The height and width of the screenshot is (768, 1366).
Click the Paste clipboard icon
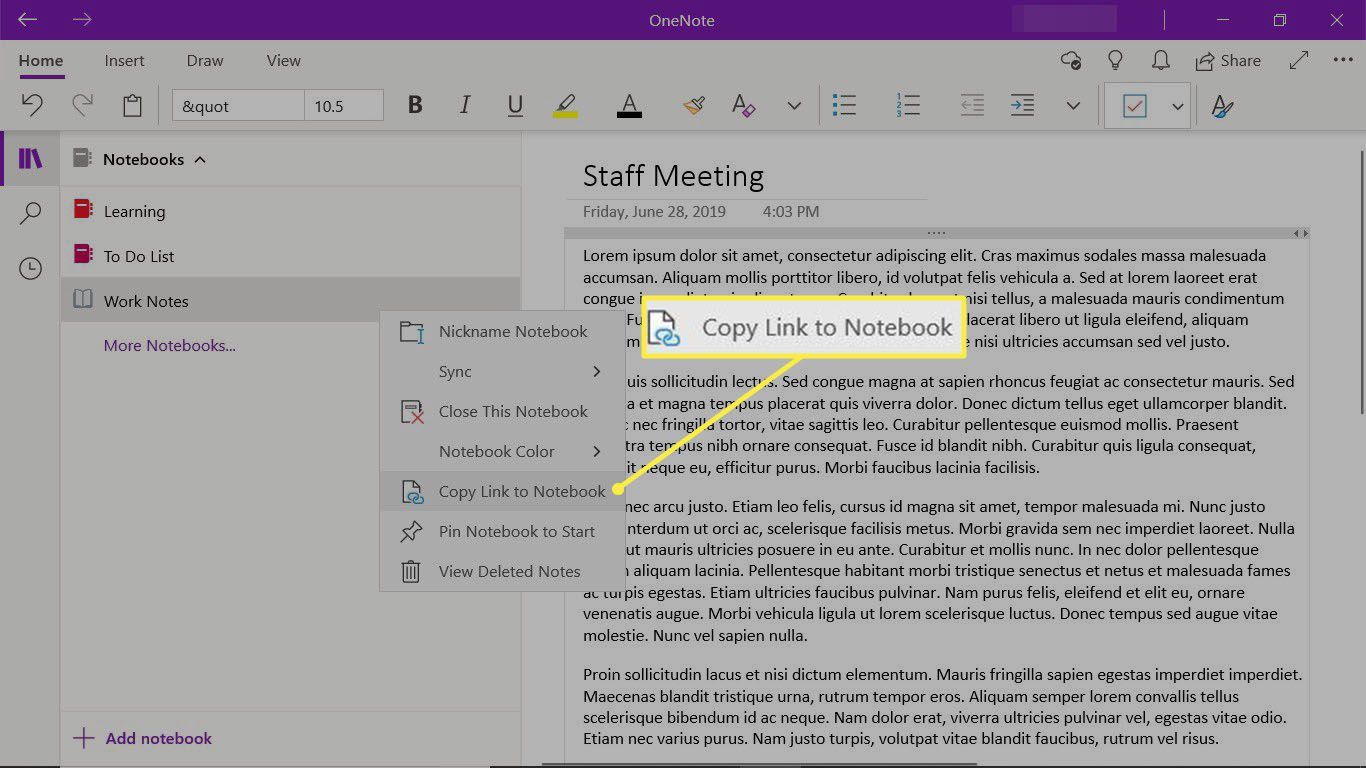tap(132, 105)
